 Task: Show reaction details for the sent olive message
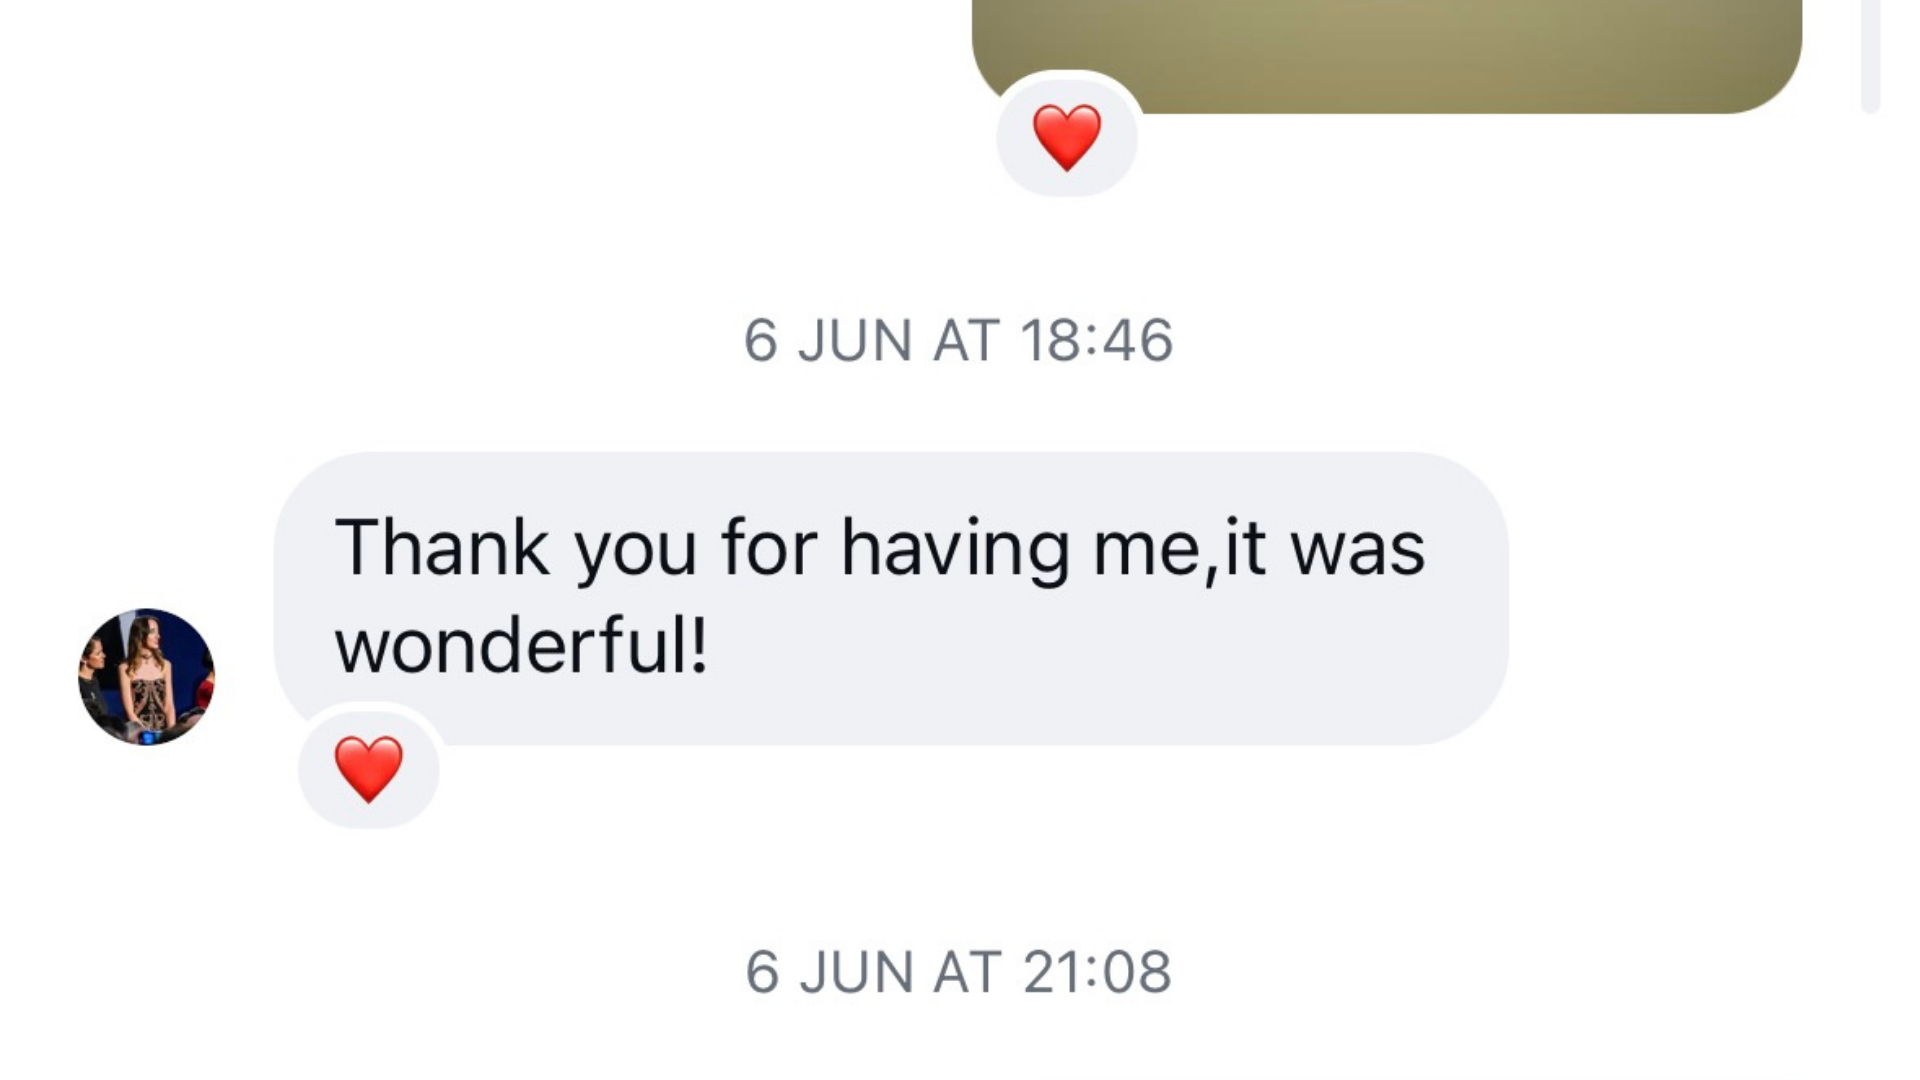pyautogui.click(x=1067, y=137)
